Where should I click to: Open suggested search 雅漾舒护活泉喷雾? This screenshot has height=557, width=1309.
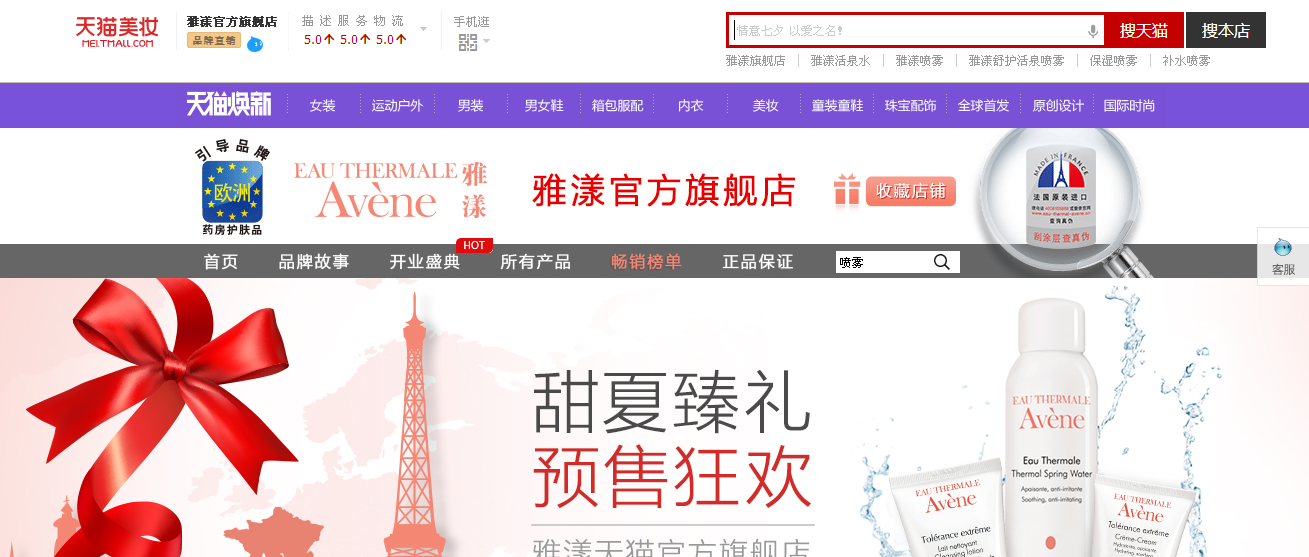coord(1016,61)
